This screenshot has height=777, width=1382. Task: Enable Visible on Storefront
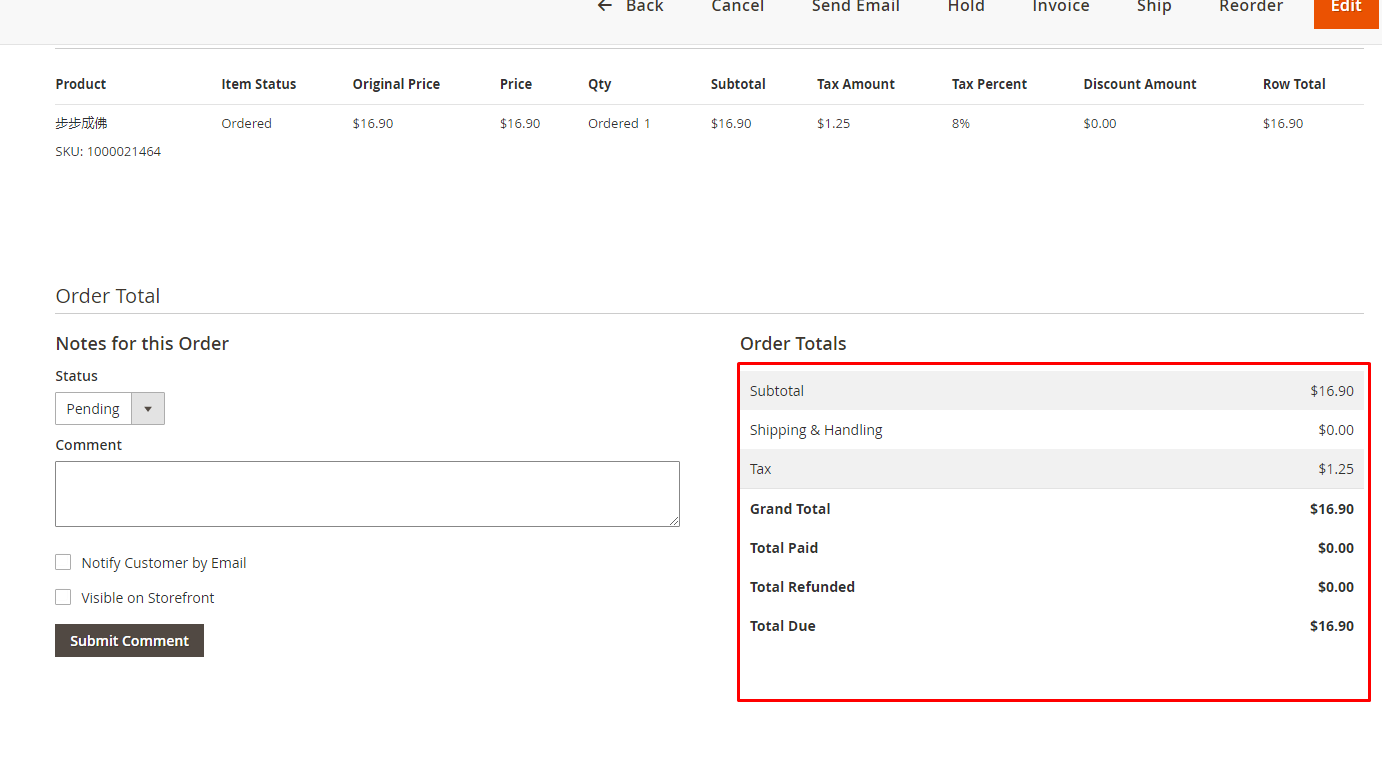[63, 597]
